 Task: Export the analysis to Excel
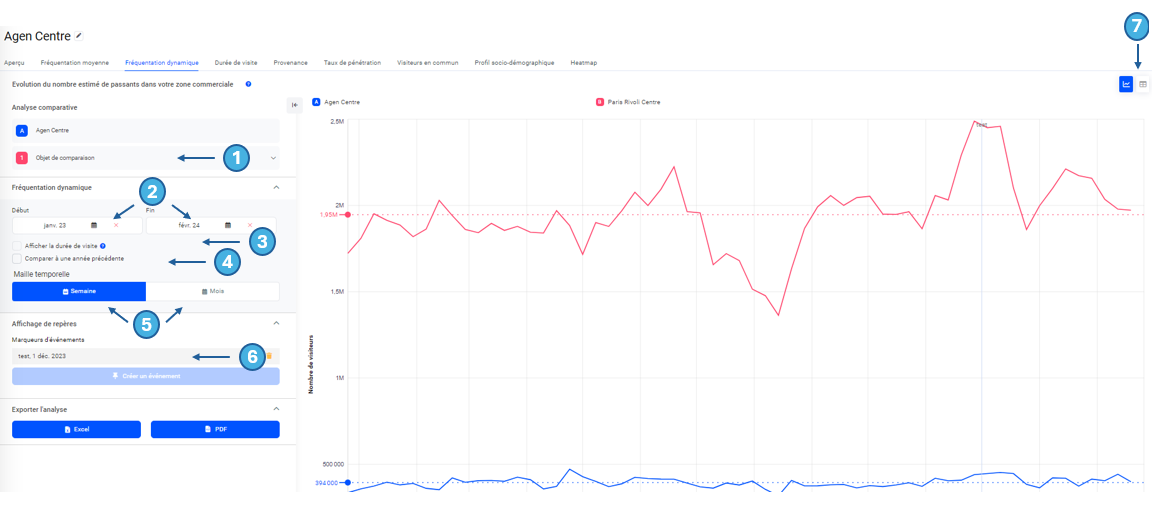click(x=76, y=429)
